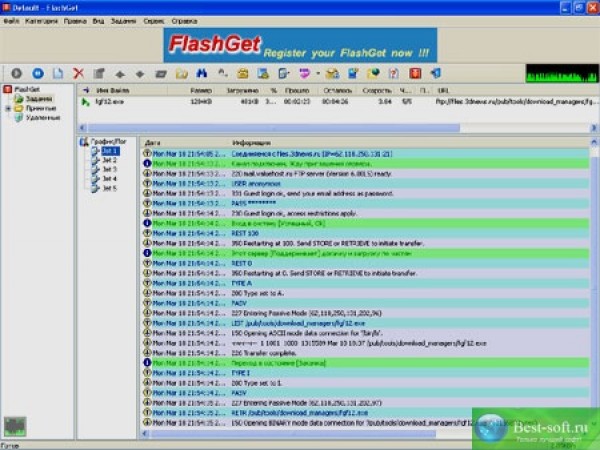Viewport: 600px width, 450px height.
Task: Sort by the Размер column header
Action: click(x=191, y=90)
